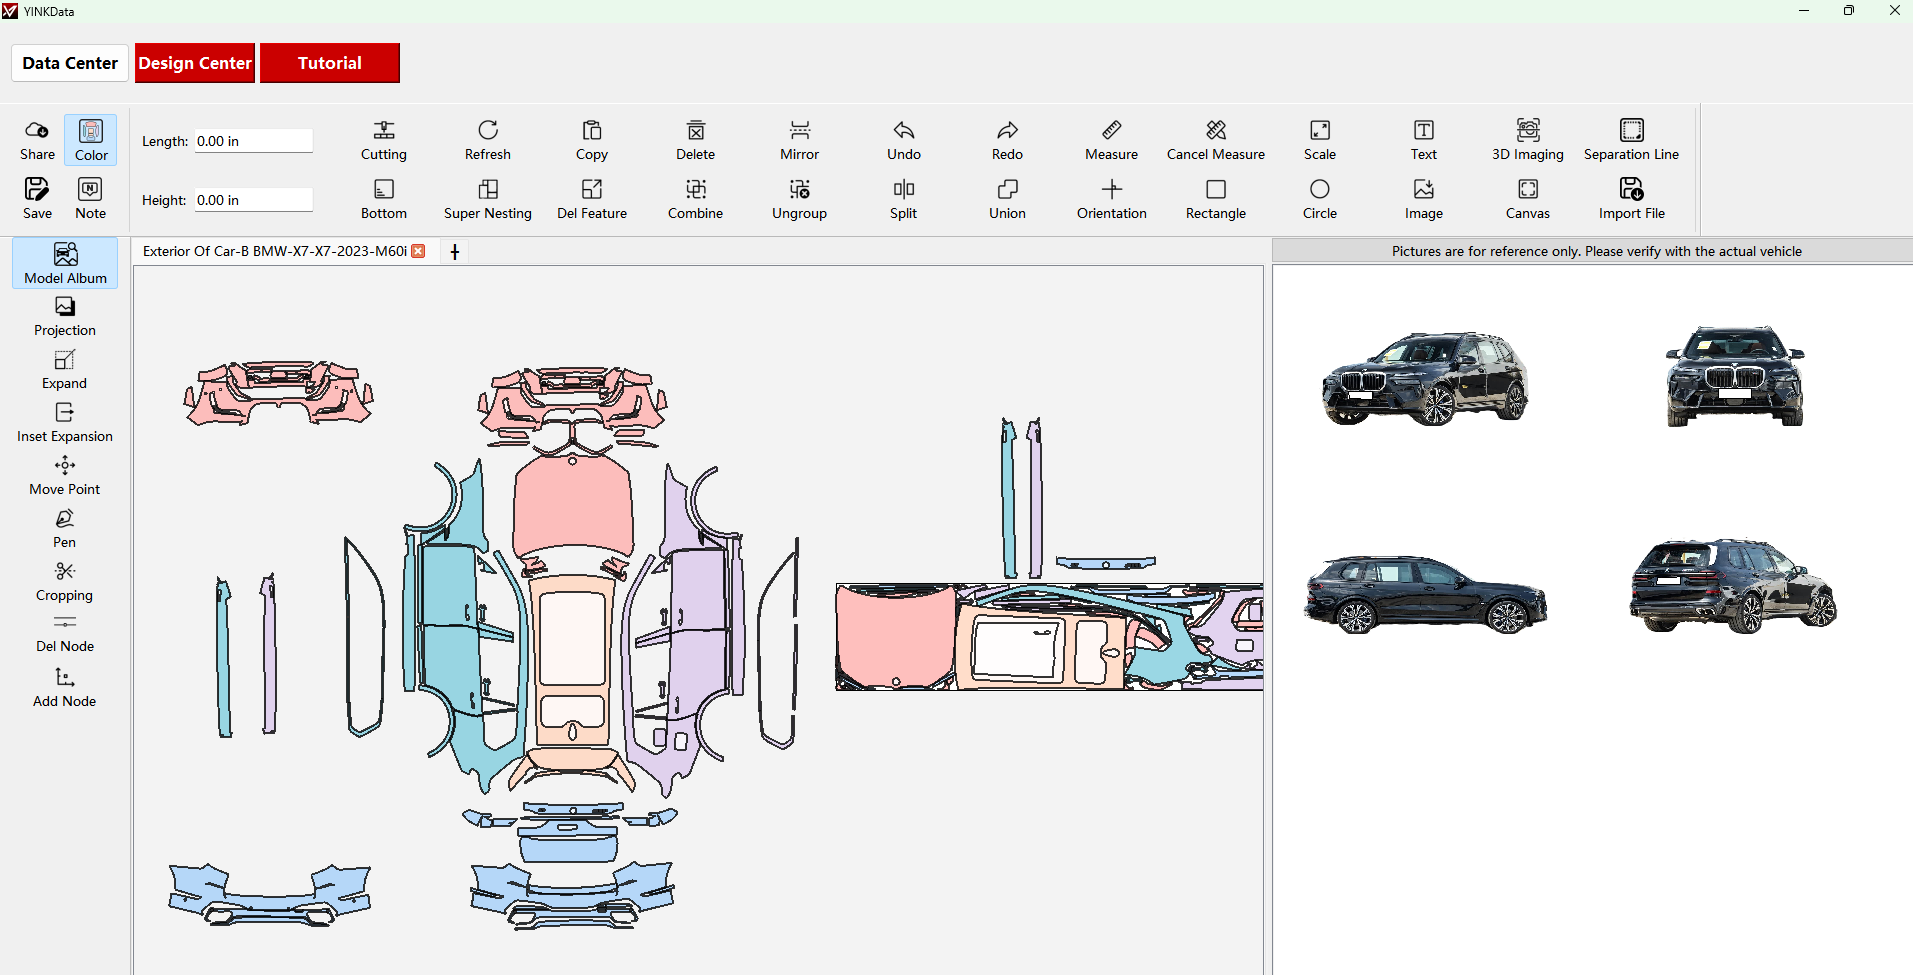The image size is (1913, 975).
Task: Use the Inset Expansion tool
Action: tap(64, 422)
